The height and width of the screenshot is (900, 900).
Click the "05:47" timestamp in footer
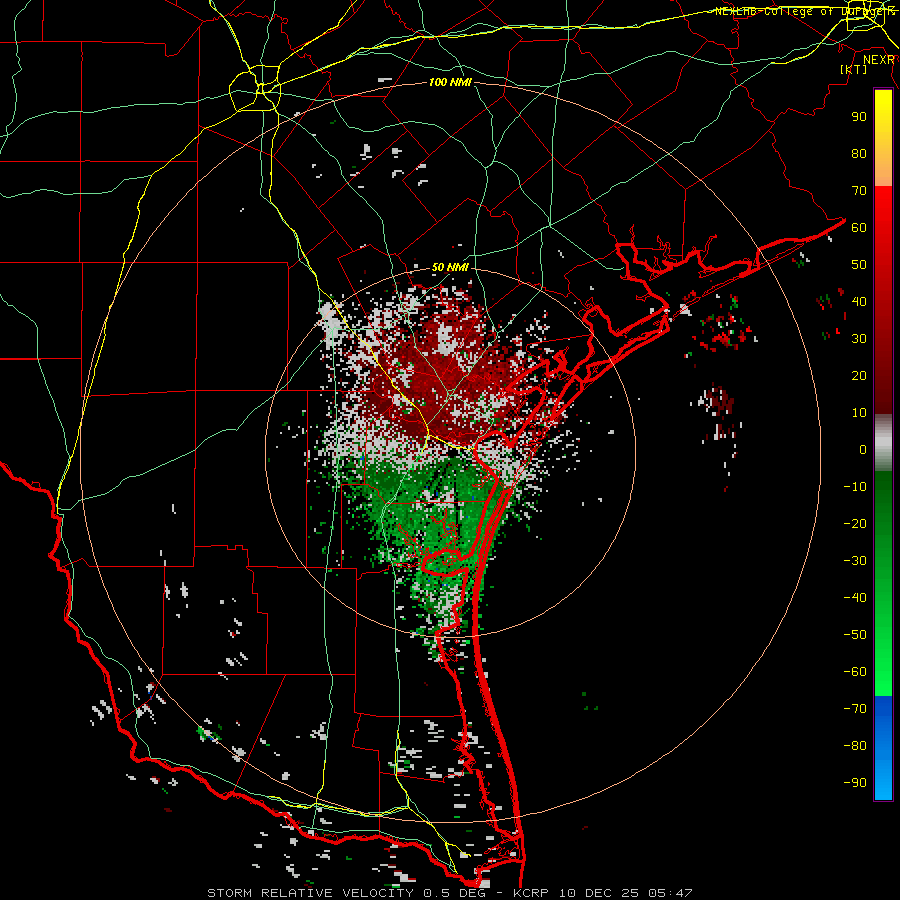pyautogui.click(x=670, y=893)
